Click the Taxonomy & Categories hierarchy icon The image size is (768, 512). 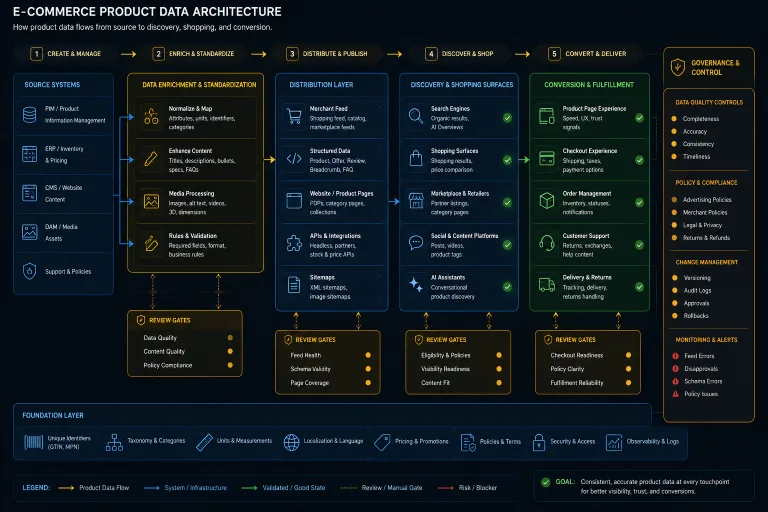[x=114, y=442]
